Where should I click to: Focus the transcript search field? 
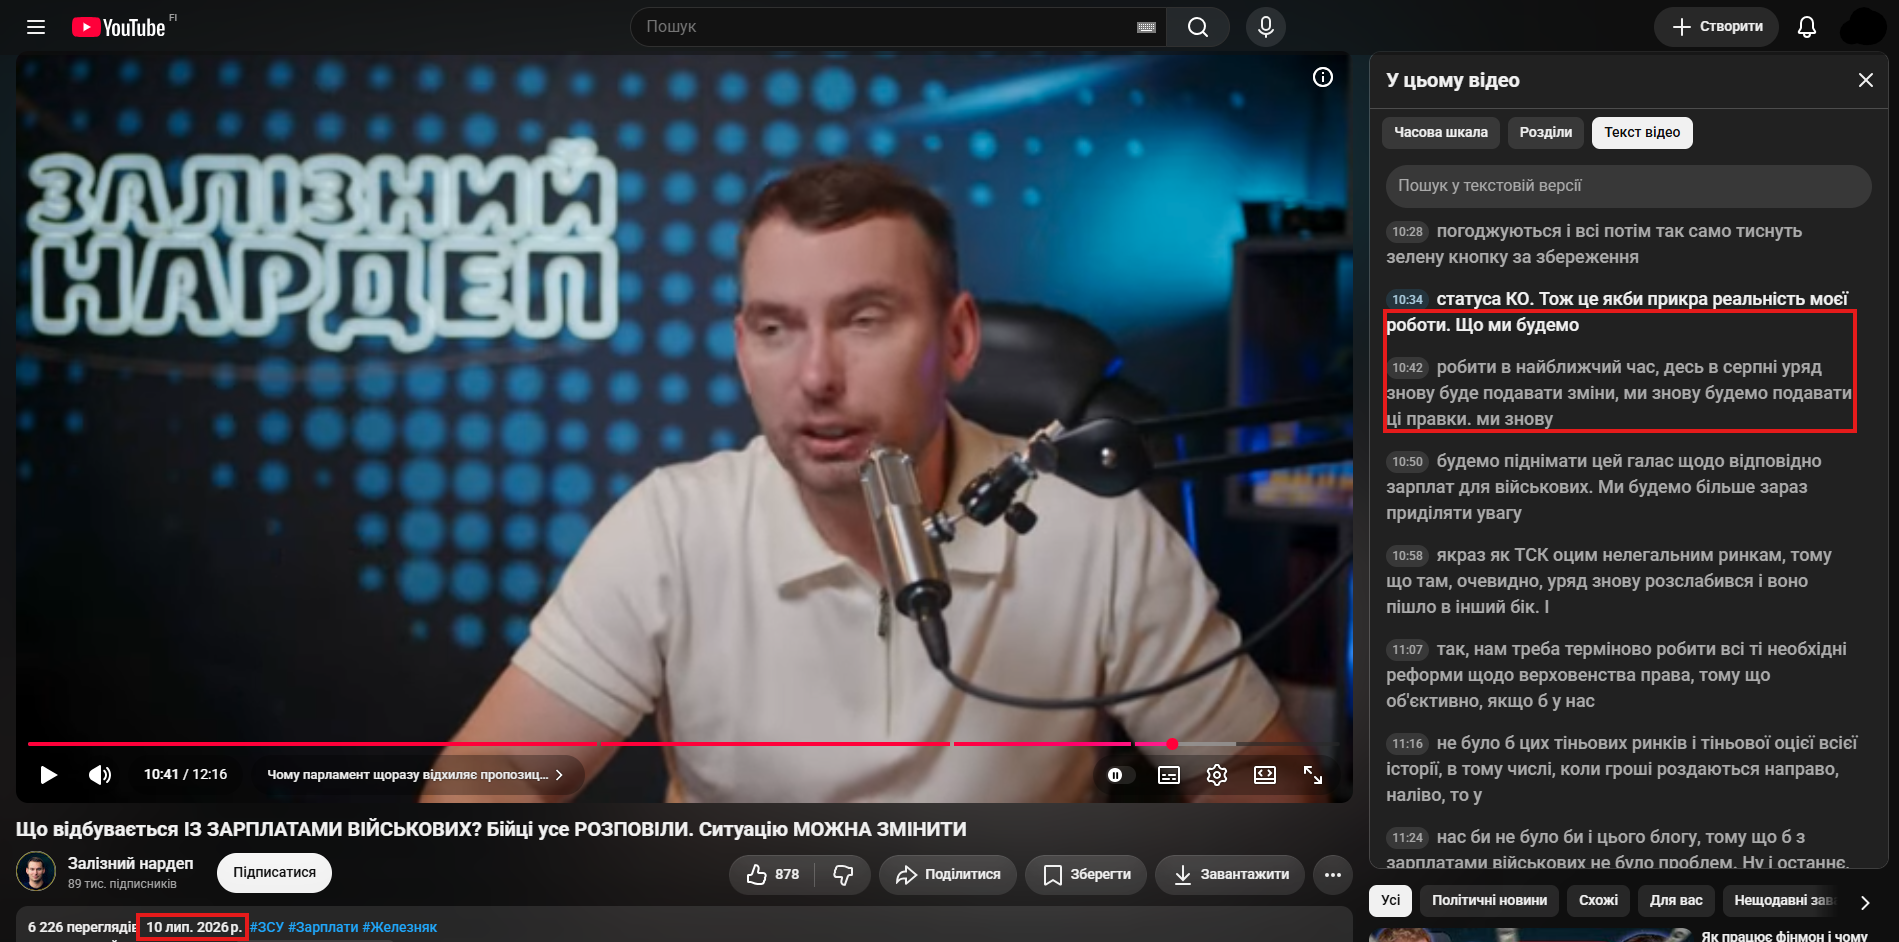[1628, 186]
